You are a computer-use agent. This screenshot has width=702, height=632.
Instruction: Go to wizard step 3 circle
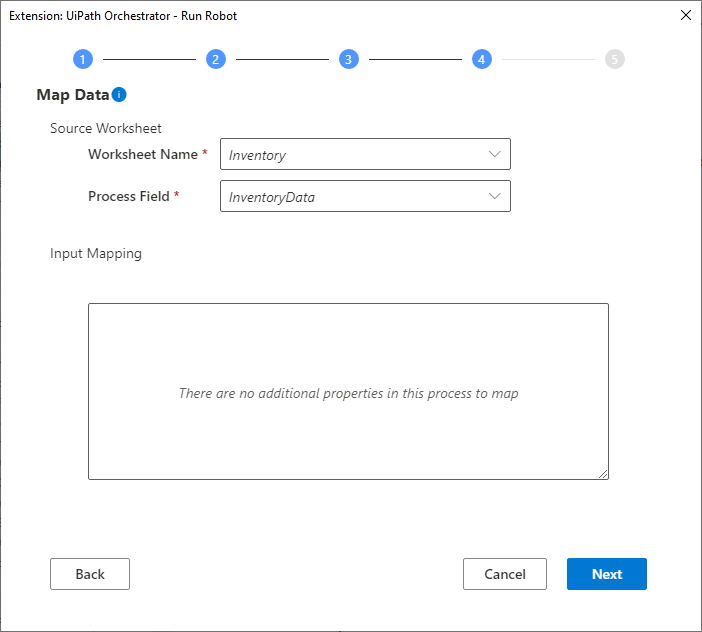click(x=349, y=59)
